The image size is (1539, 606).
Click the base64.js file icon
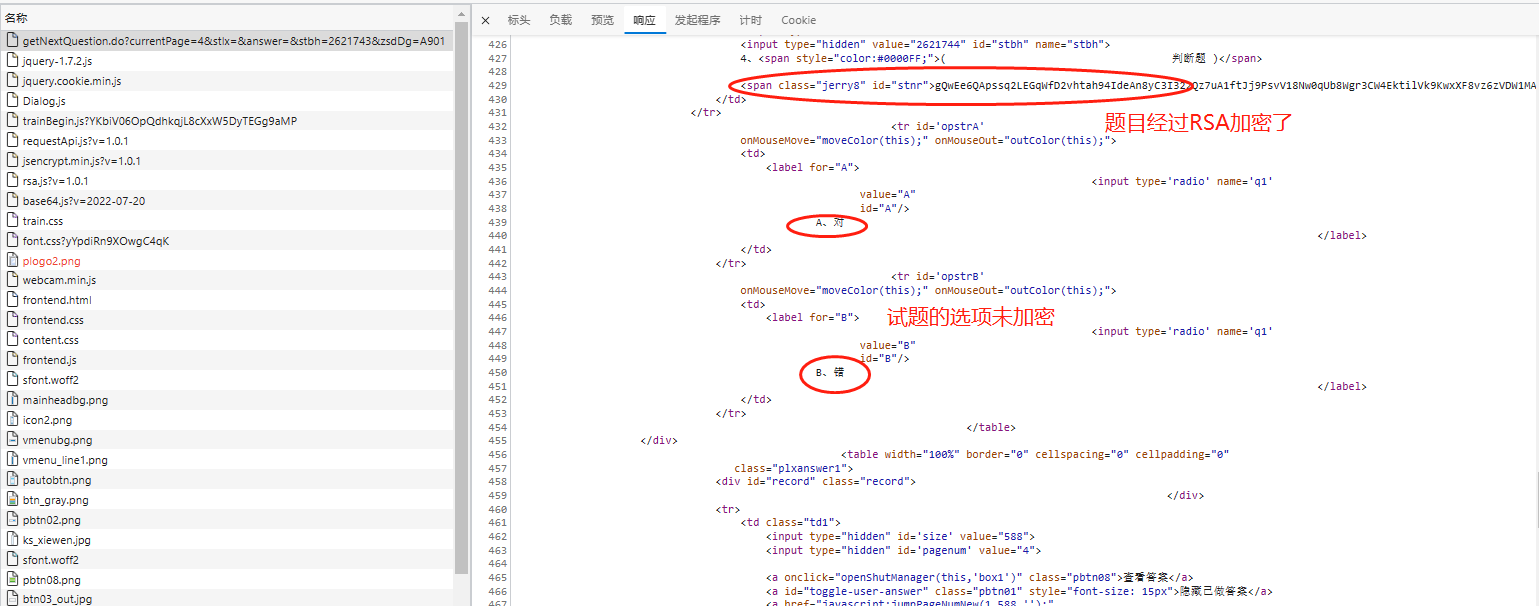tap(12, 201)
